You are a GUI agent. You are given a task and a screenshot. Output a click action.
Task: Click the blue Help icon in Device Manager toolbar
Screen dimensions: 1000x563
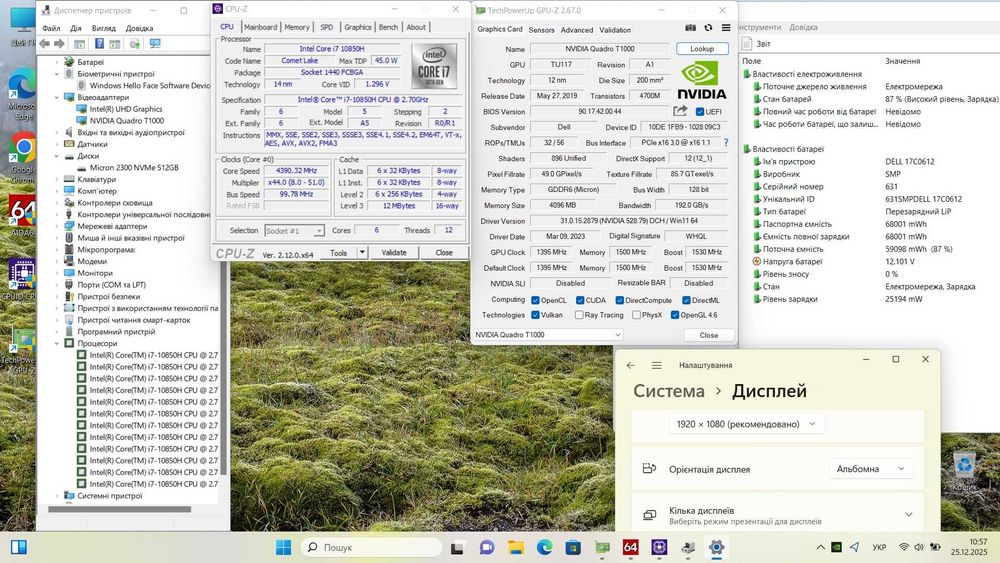[x=99, y=43]
